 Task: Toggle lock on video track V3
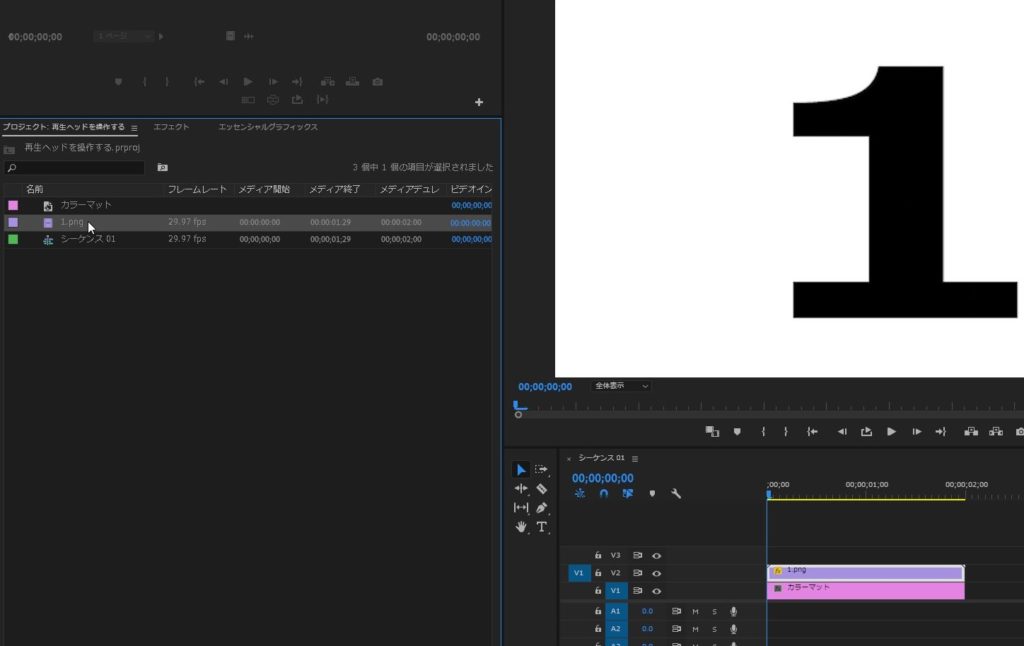(x=598, y=555)
